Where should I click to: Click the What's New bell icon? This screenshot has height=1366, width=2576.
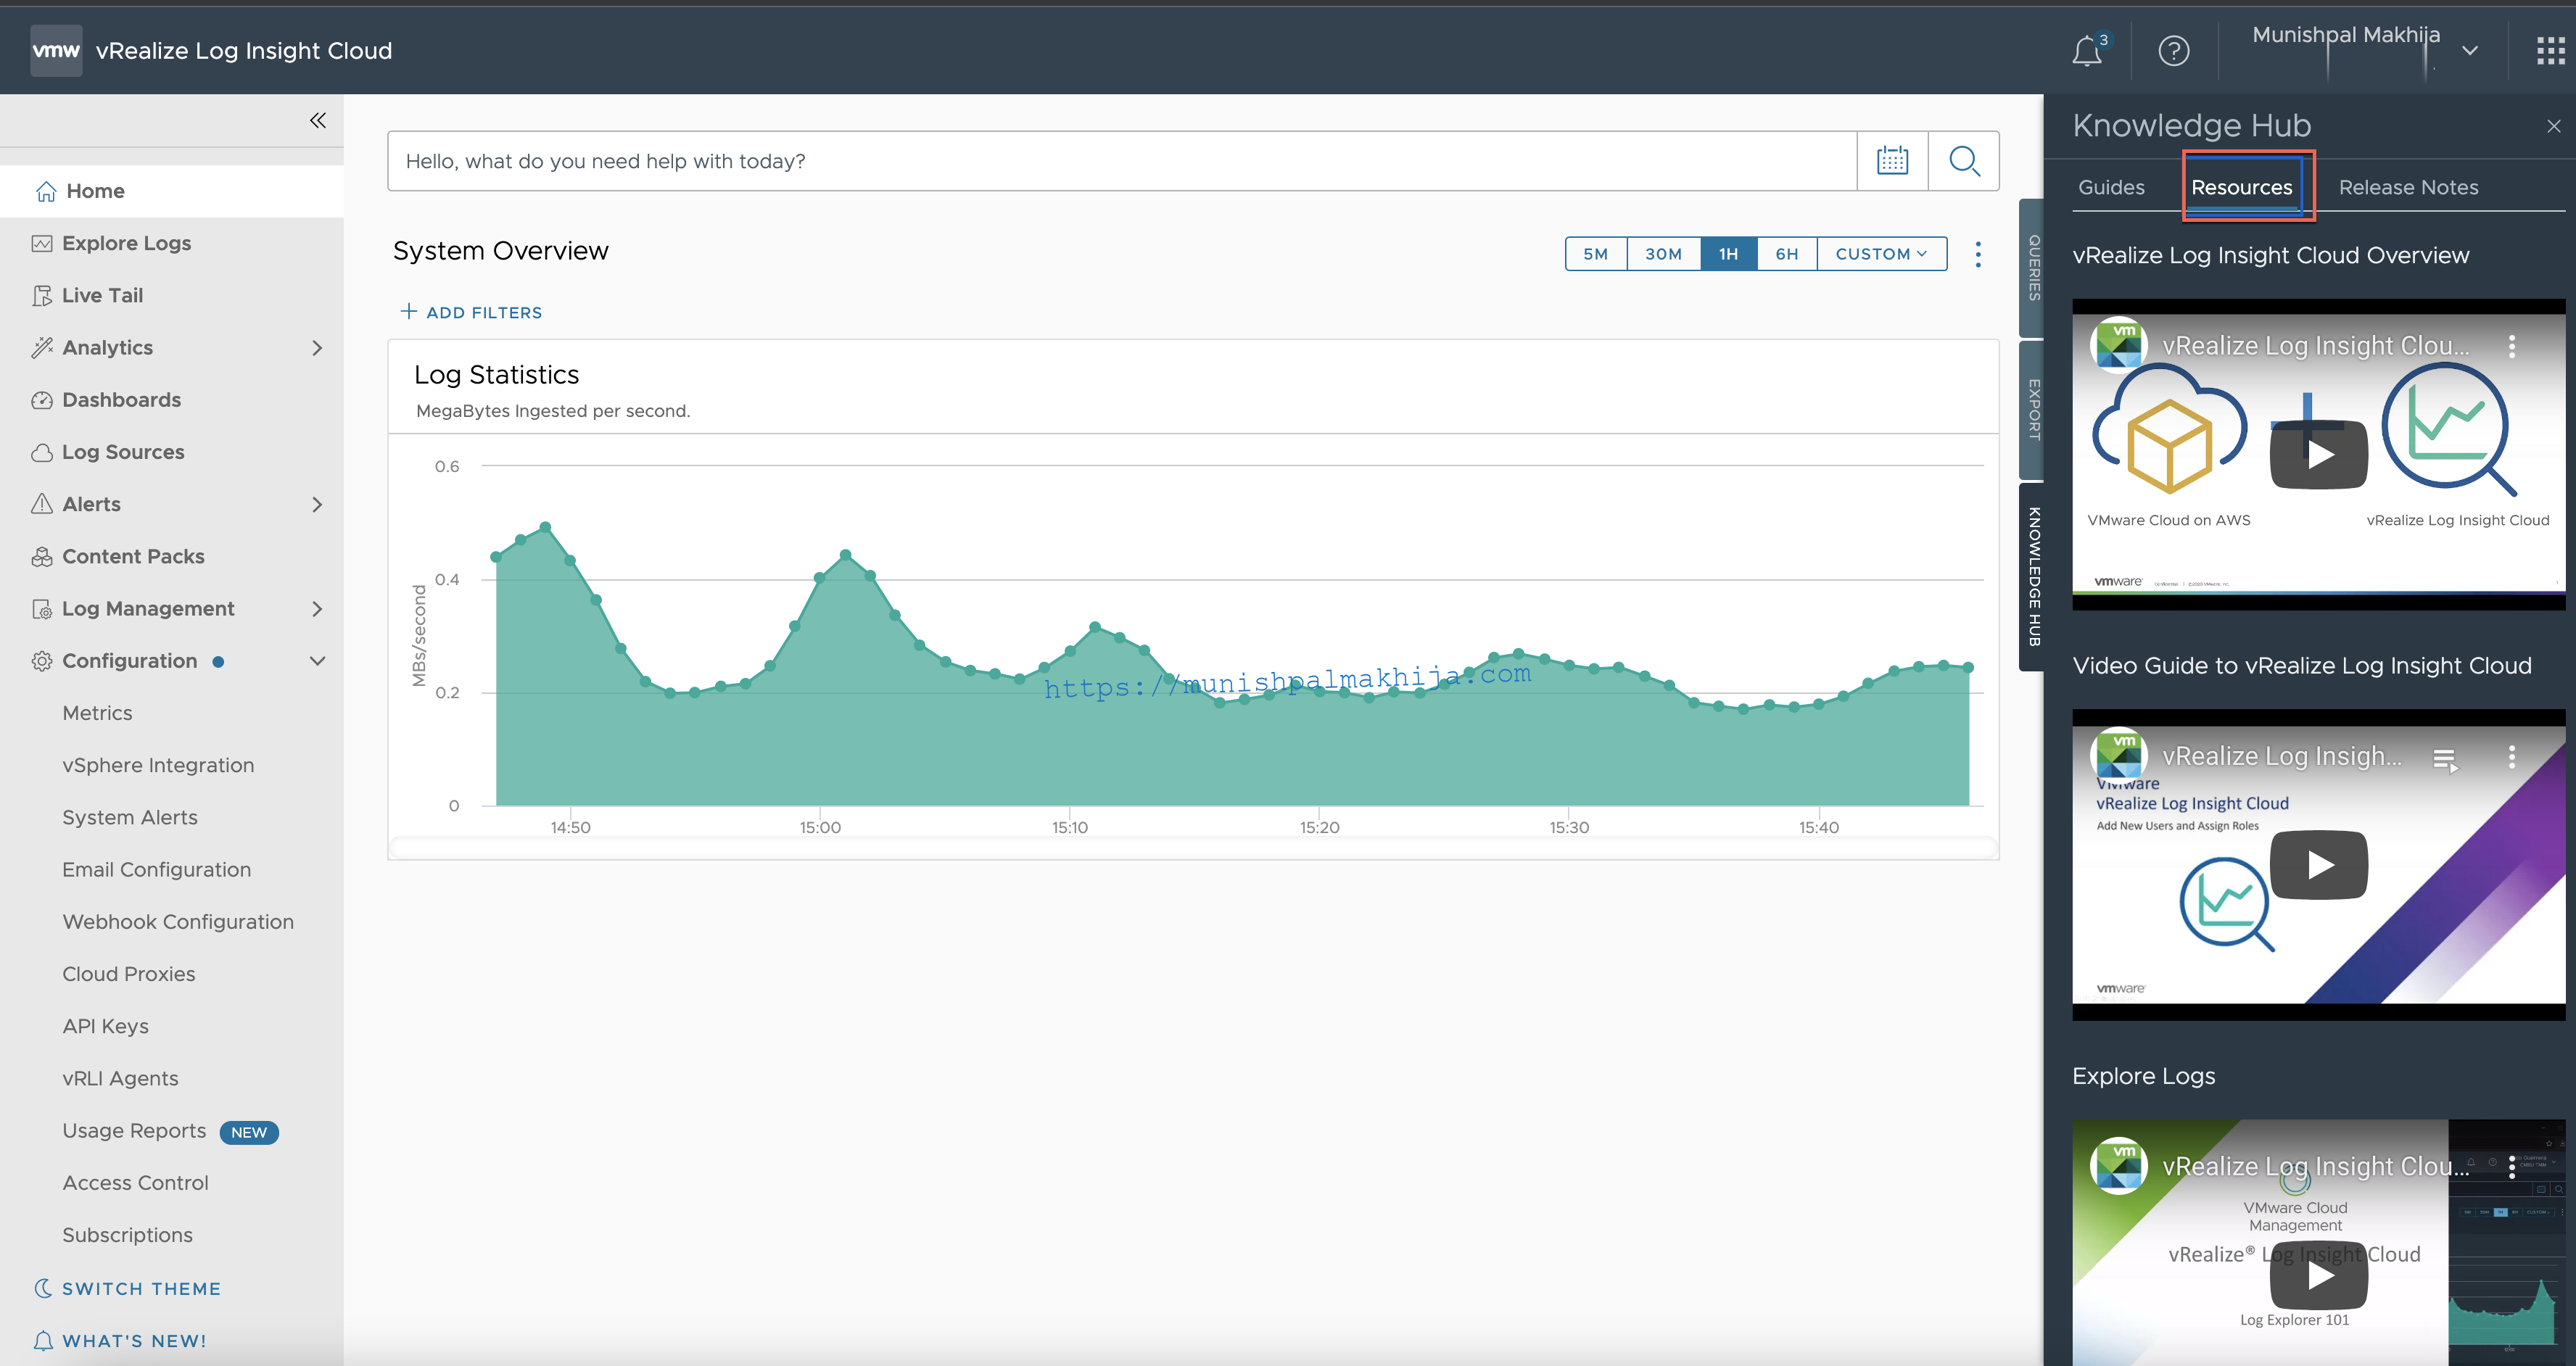click(43, 1340)
